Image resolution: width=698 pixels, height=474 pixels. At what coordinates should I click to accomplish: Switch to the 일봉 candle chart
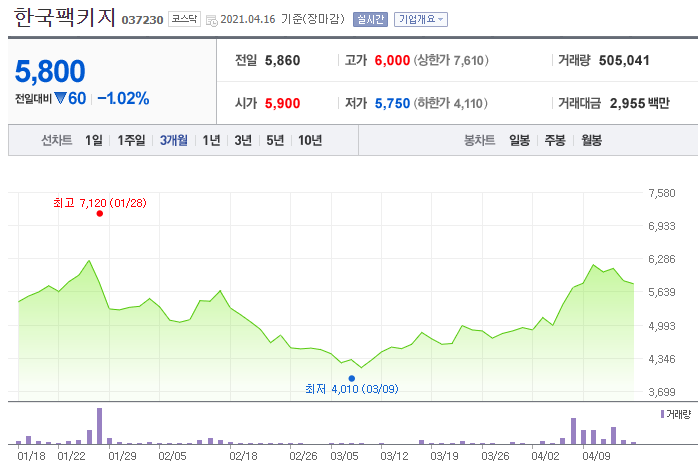point(519,141)
